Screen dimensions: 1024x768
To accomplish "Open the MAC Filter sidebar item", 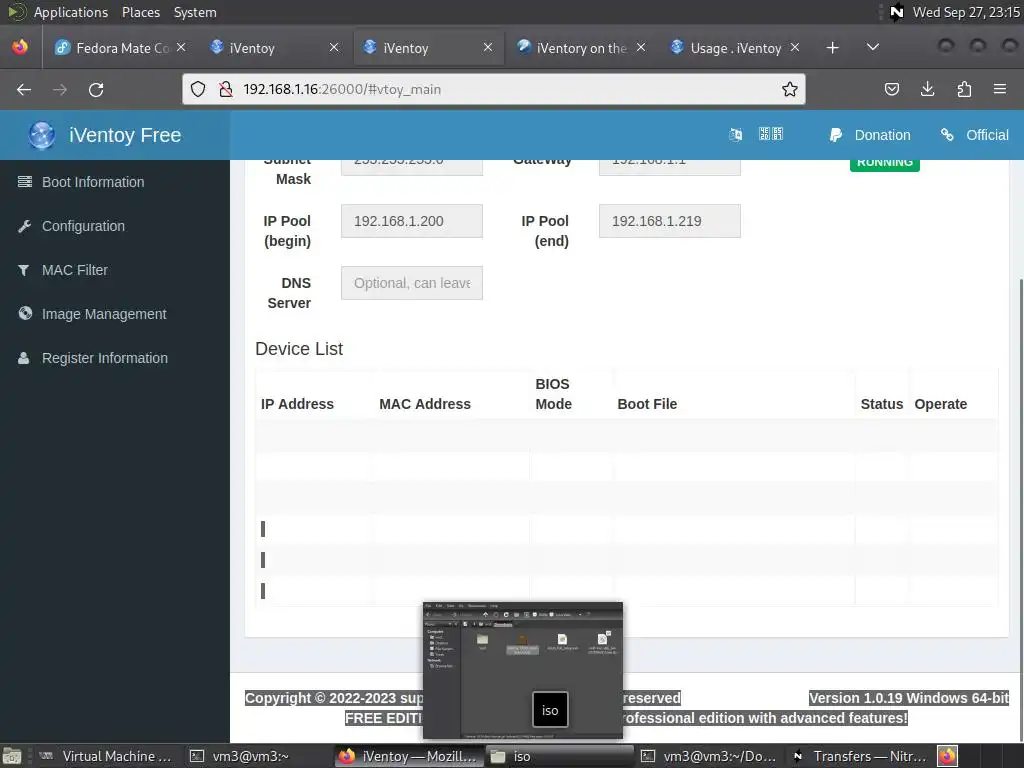I will tap(74, 270).
